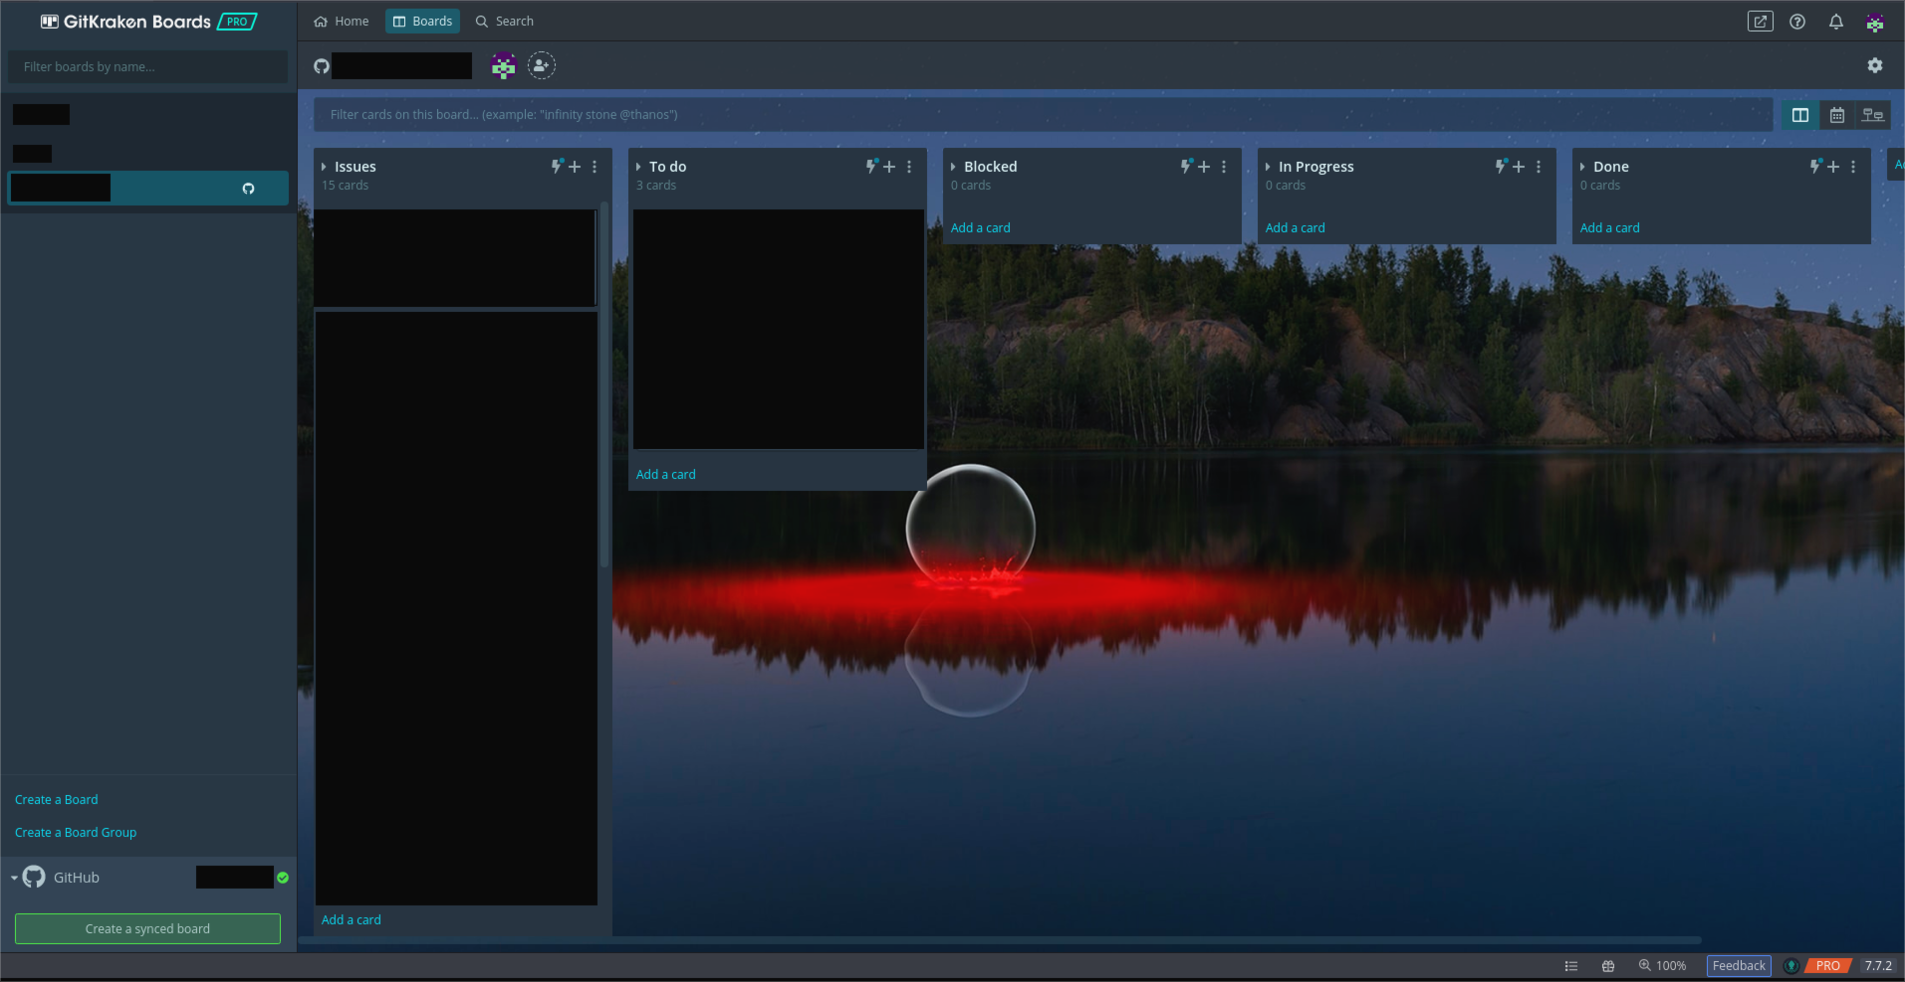Open Issues column options menu
Viewport: 1905px width, 982px height.
(x=595, y=167)
